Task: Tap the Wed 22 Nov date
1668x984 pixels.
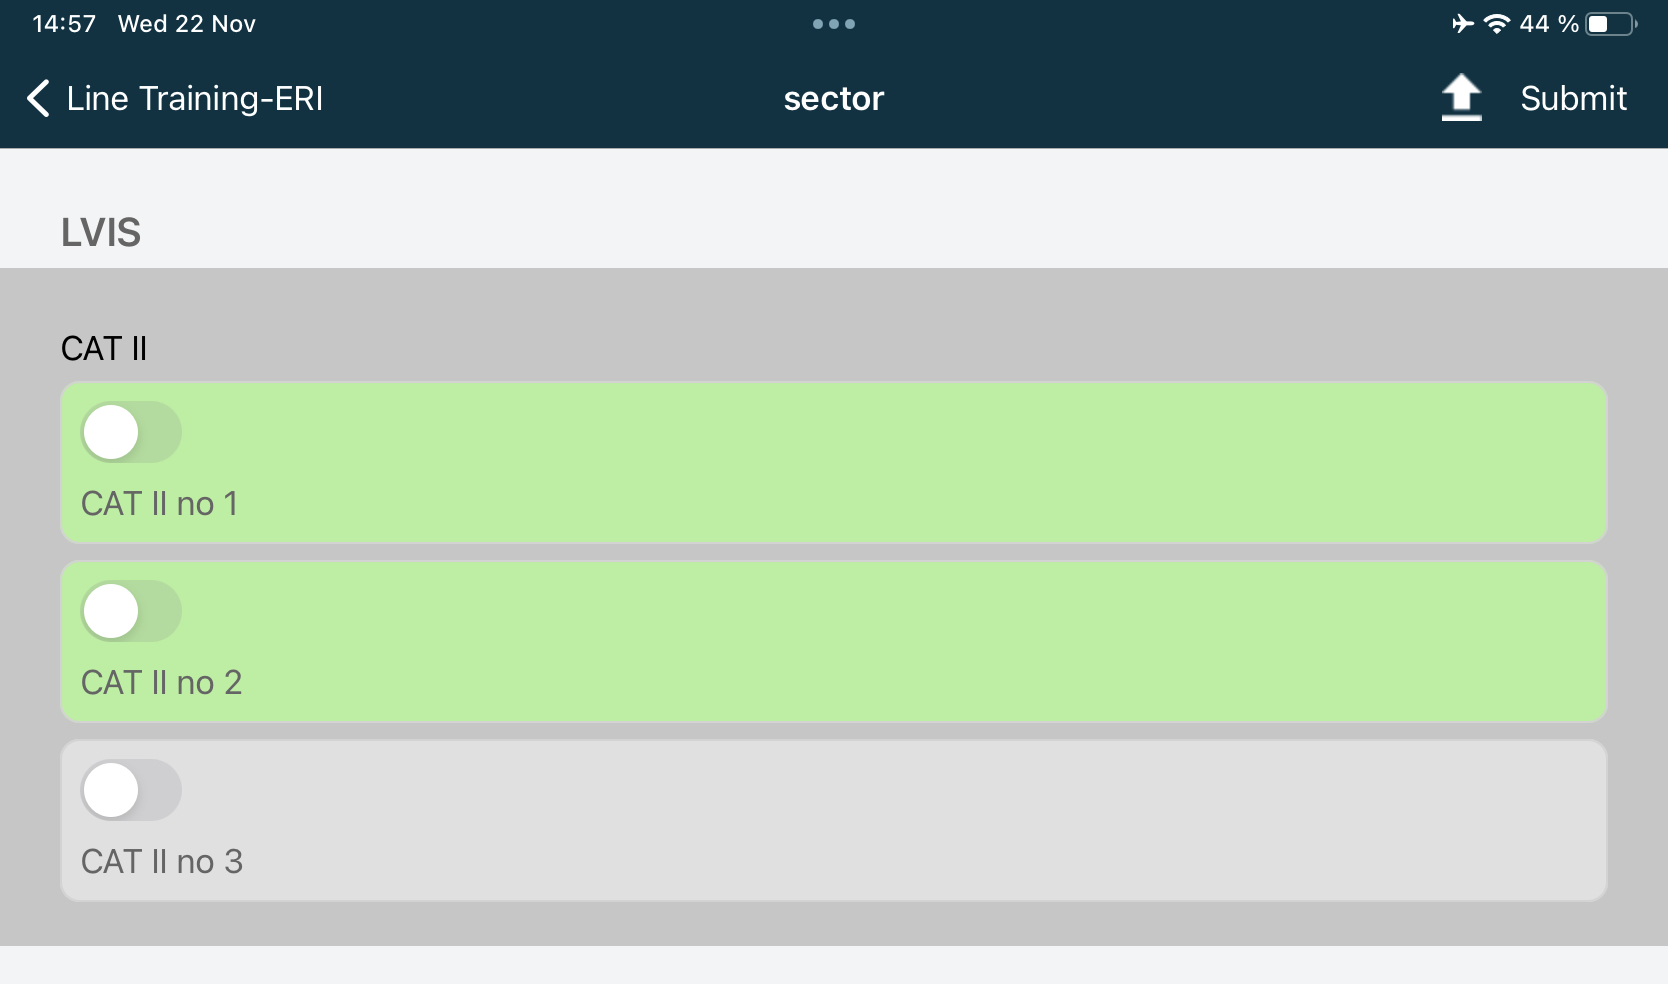Action: (x=187, y=24)
